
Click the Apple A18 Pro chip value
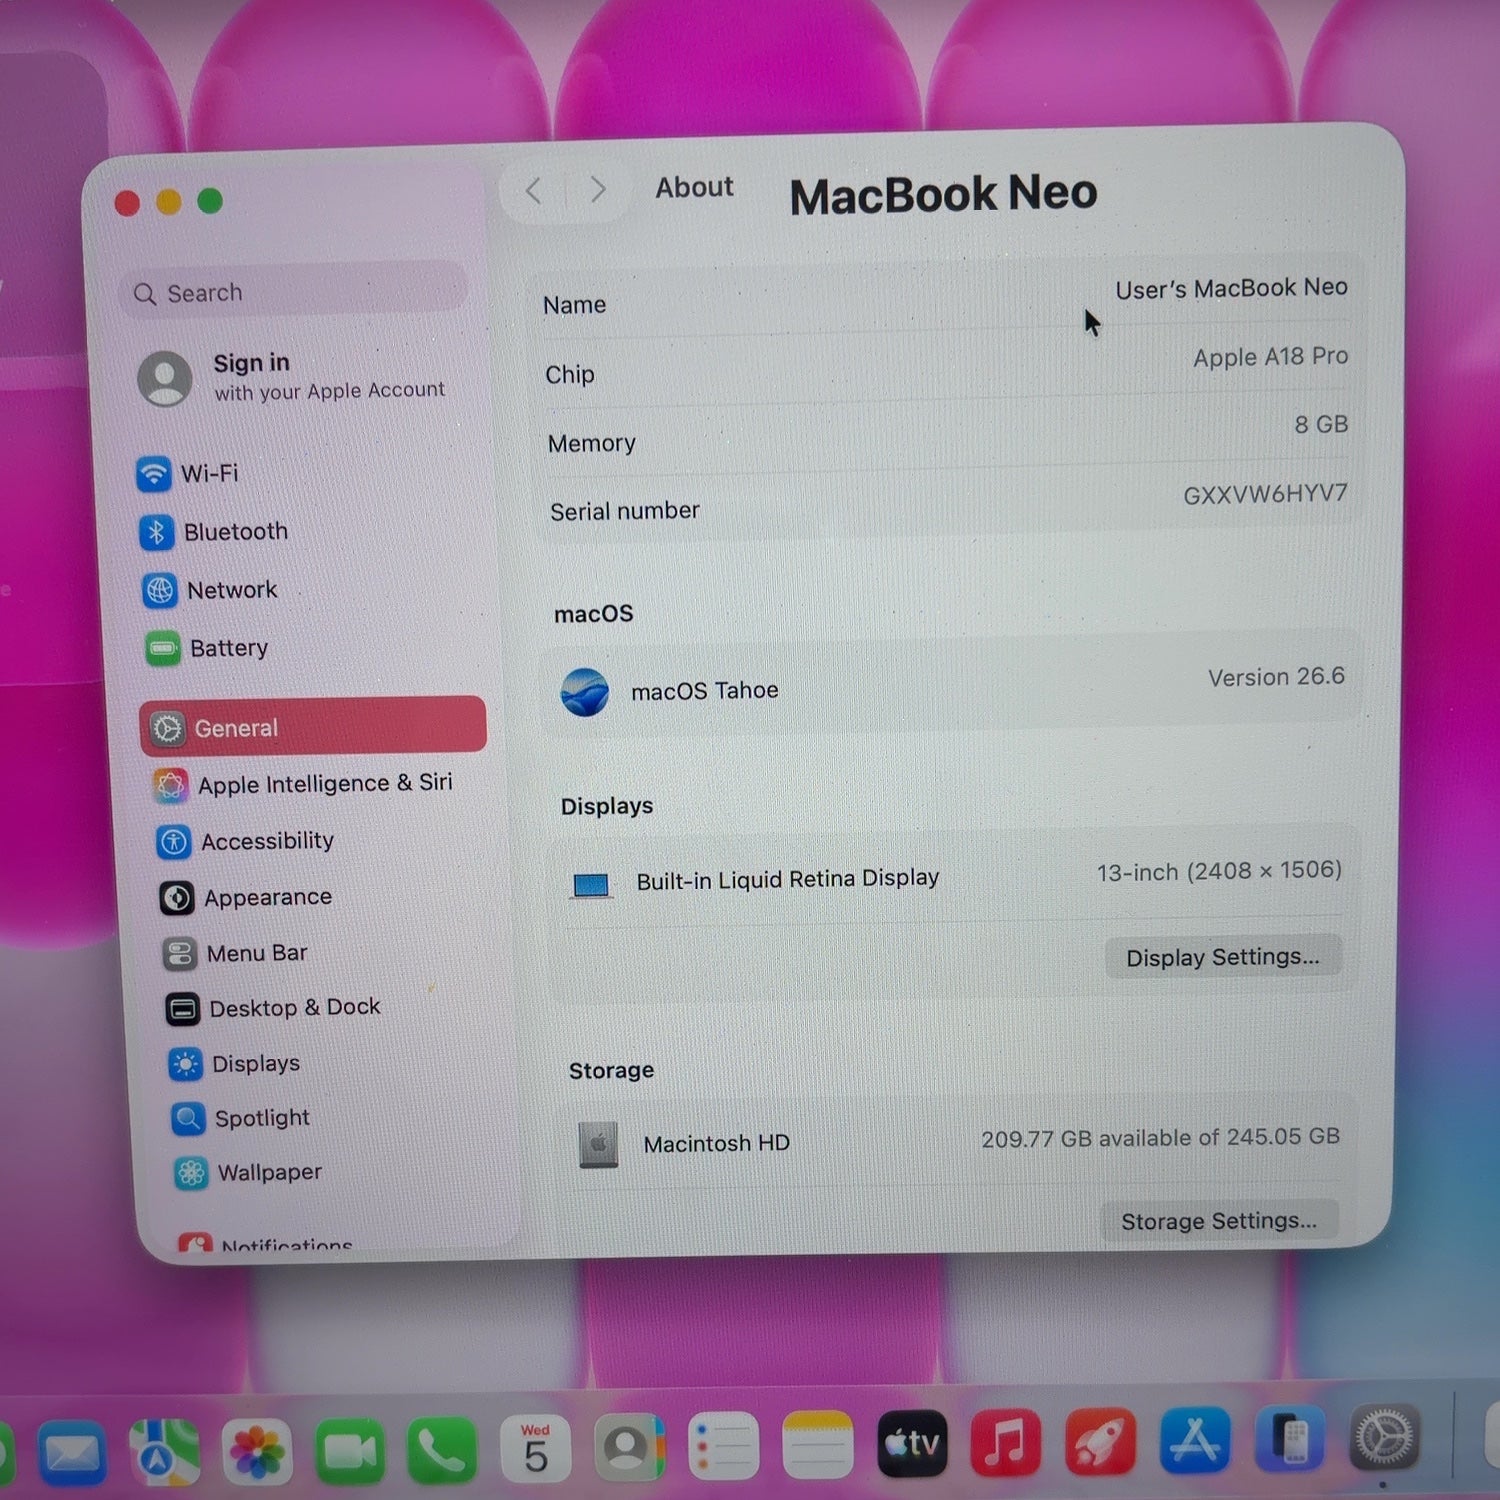point(1270,356)
